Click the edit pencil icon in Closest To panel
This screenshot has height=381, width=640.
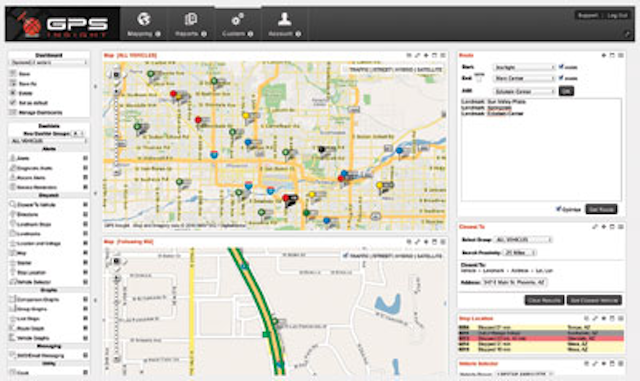595,227
